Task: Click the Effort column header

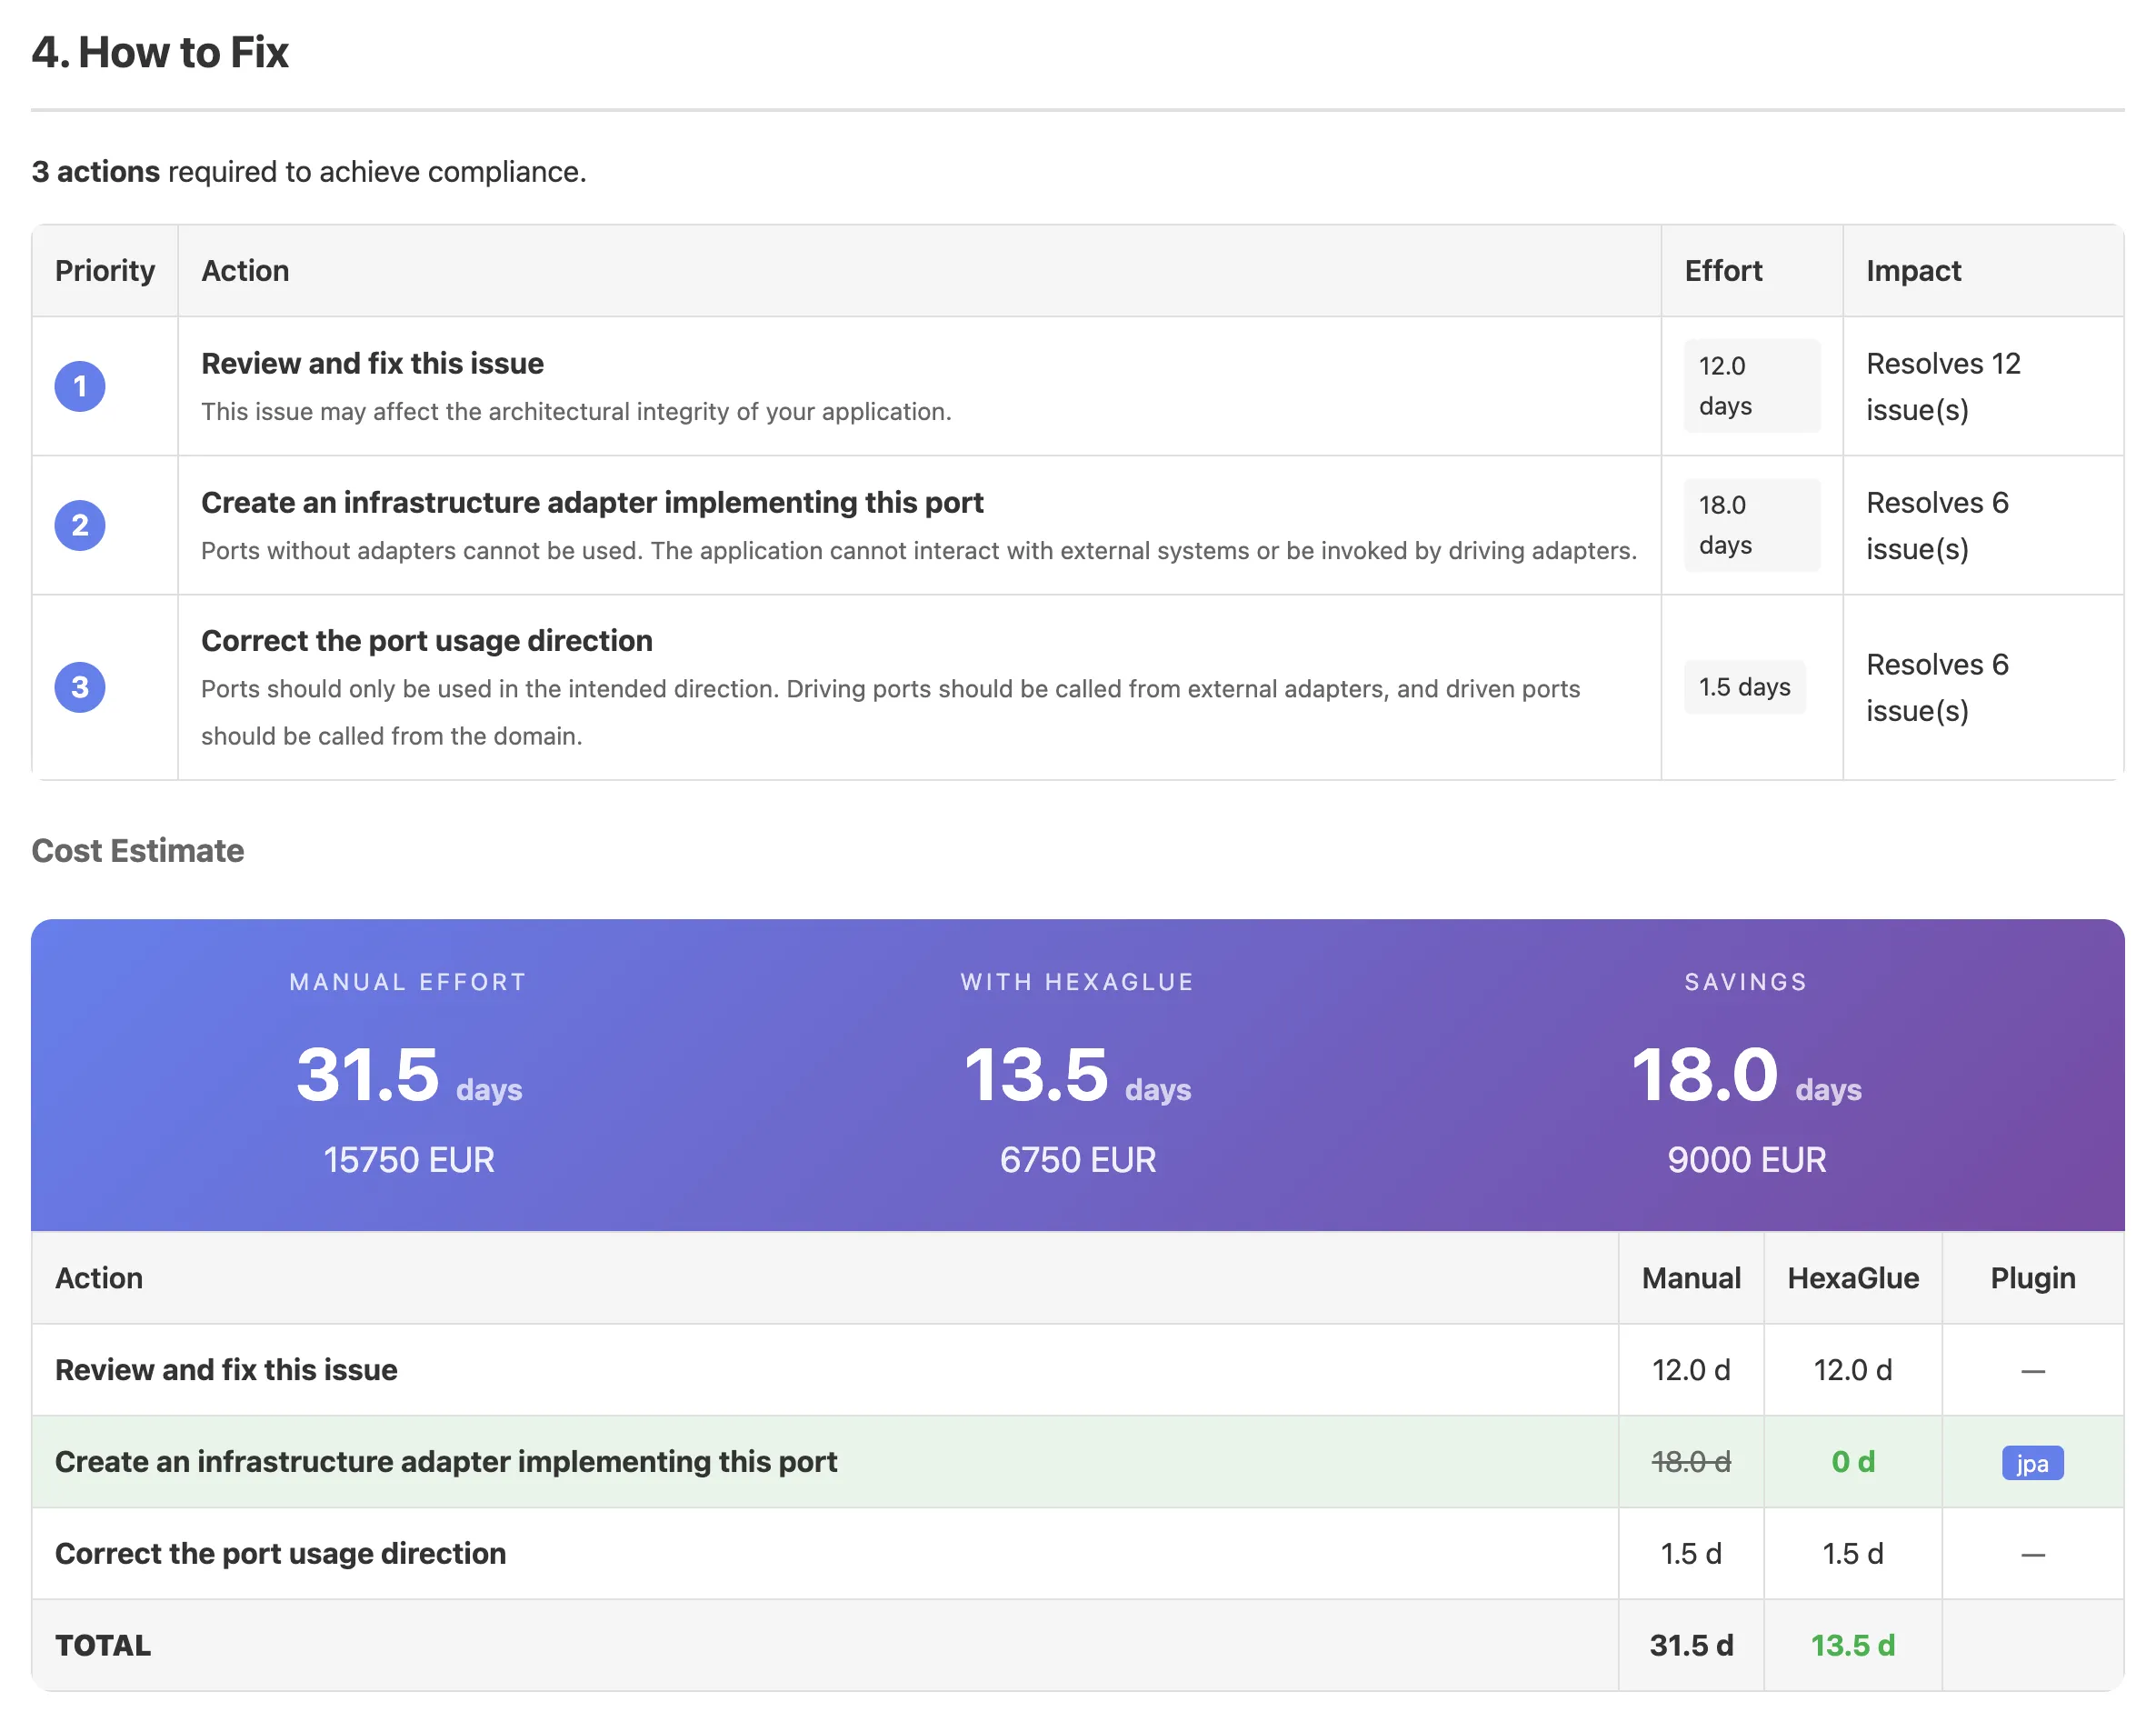Action: pos(1722,271)
